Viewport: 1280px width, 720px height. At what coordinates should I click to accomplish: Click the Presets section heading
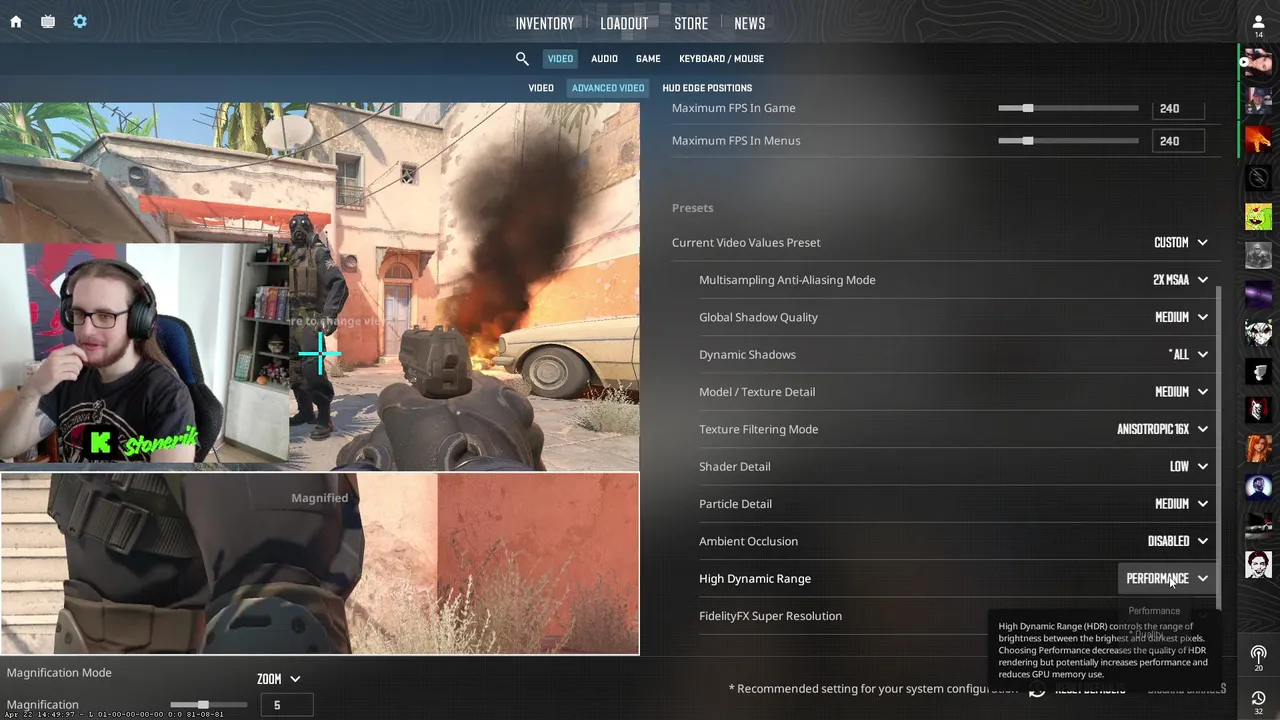coord(692,208)
